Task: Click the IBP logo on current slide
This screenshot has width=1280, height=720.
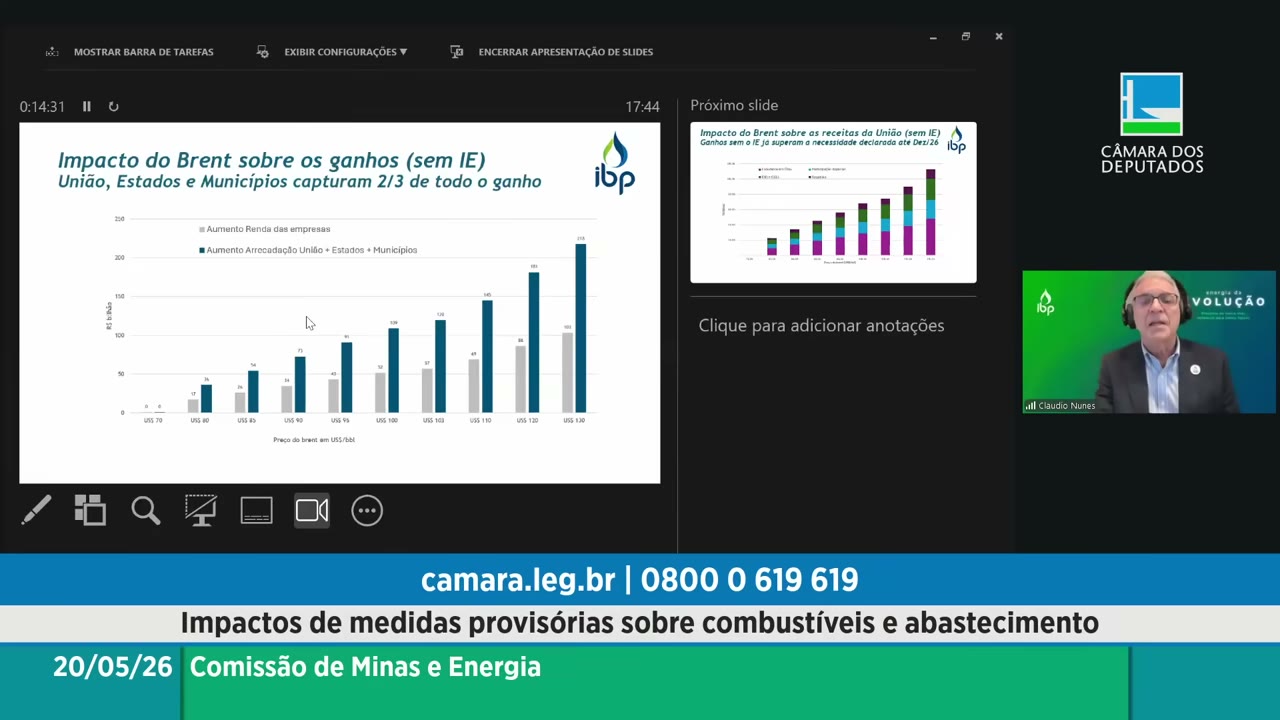Action: (x=614, y=163)
